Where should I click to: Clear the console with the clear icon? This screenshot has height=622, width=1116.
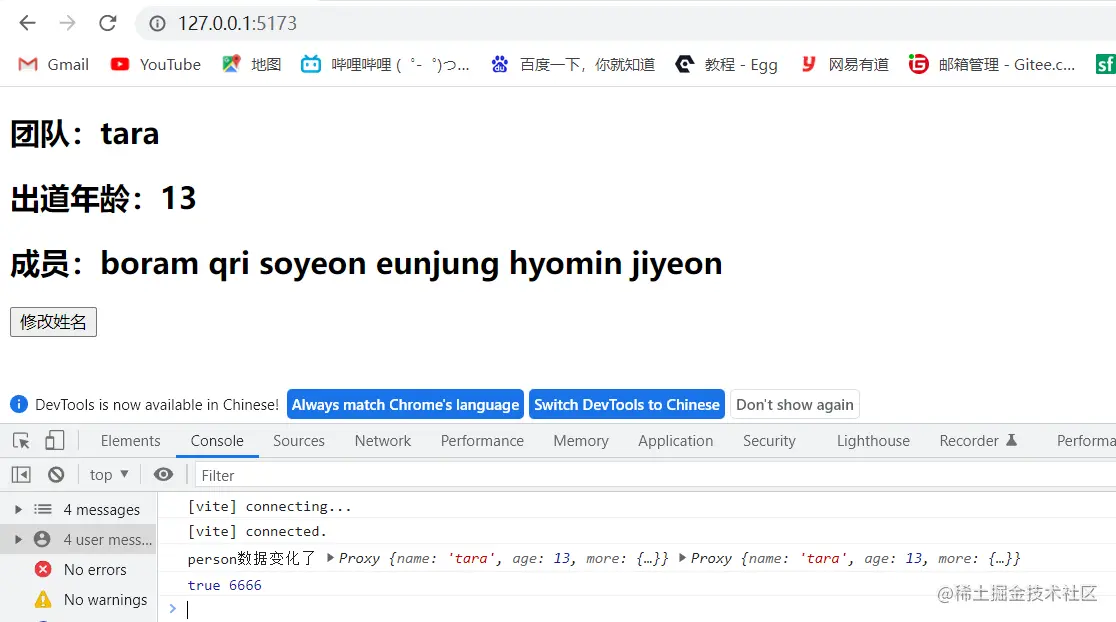click(56, 475)
